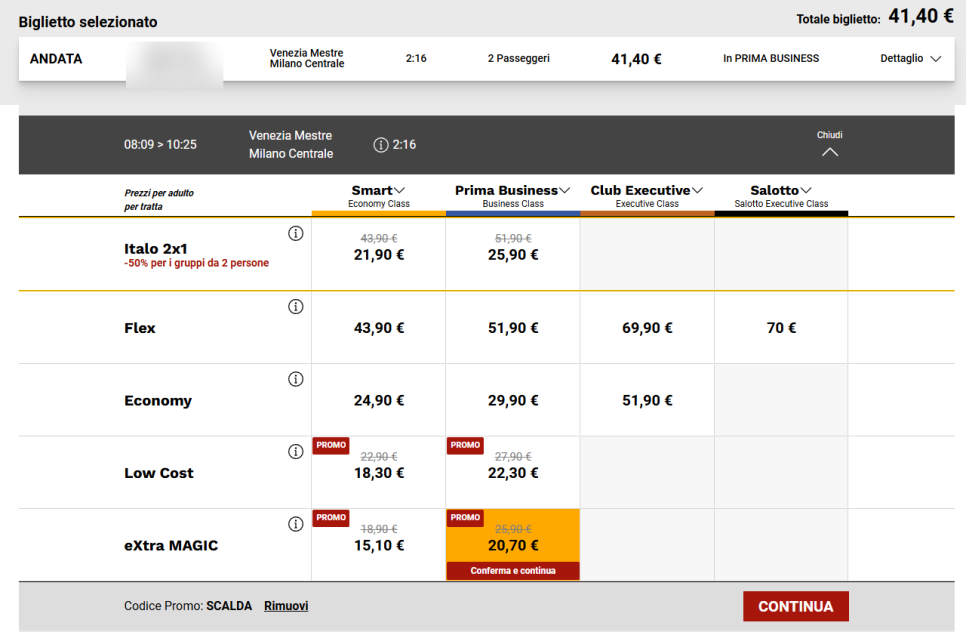
Task: Click PROMO badge in Low Cost Prima Business cell
Action: tap(465, 445)
